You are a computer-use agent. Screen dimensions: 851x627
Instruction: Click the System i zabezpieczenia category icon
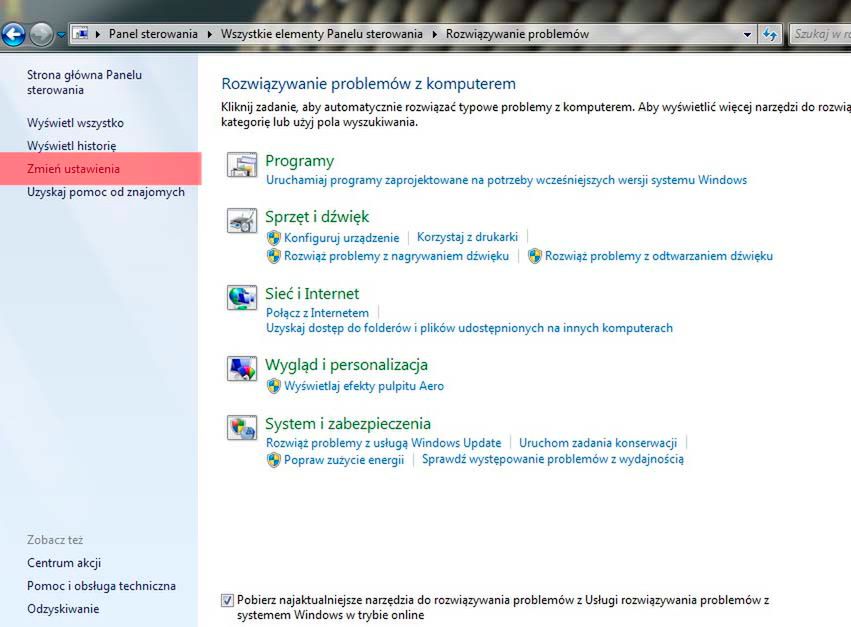coord(242,427)
